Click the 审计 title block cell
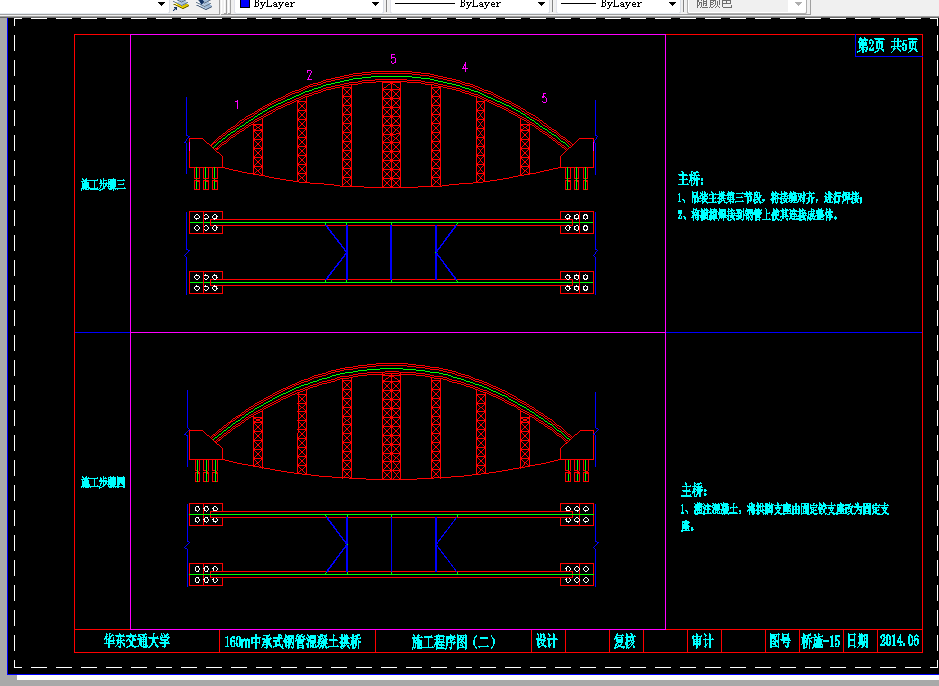 (x=702, y=641)
